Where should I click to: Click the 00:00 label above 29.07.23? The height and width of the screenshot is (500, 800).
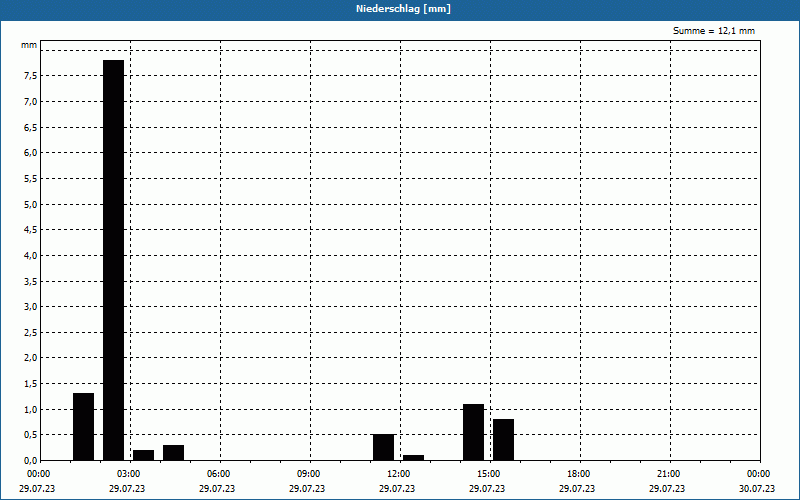(39, 474)
